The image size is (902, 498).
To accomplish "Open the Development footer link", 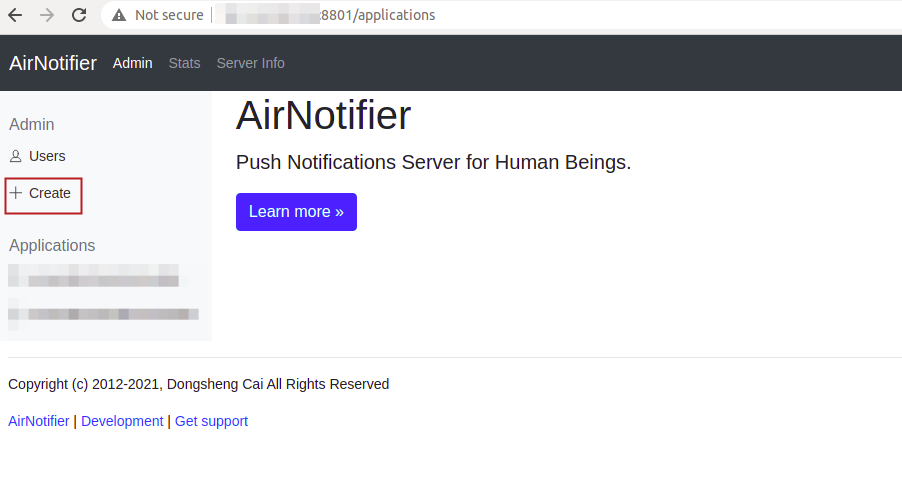I will click(x=122, y=421).
